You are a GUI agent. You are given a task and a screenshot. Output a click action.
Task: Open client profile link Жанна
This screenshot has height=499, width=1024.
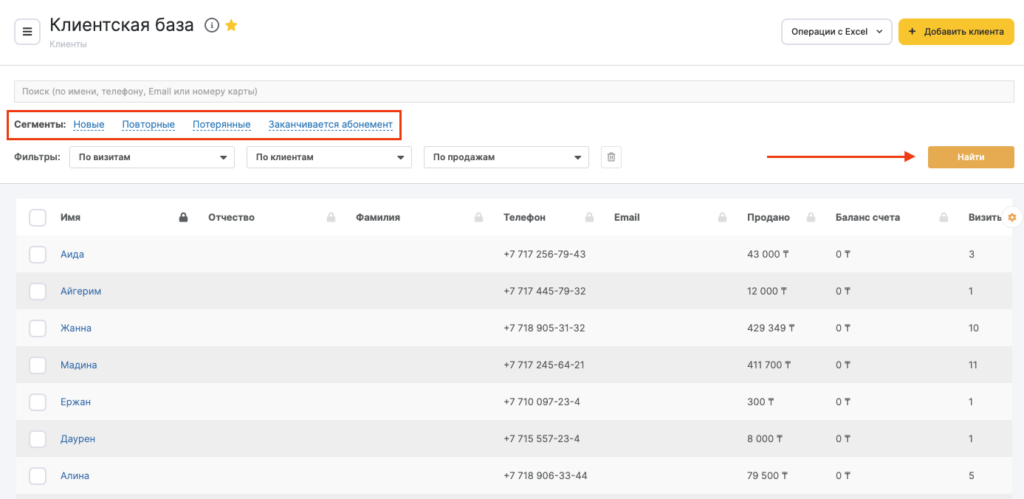click(76, 328)
